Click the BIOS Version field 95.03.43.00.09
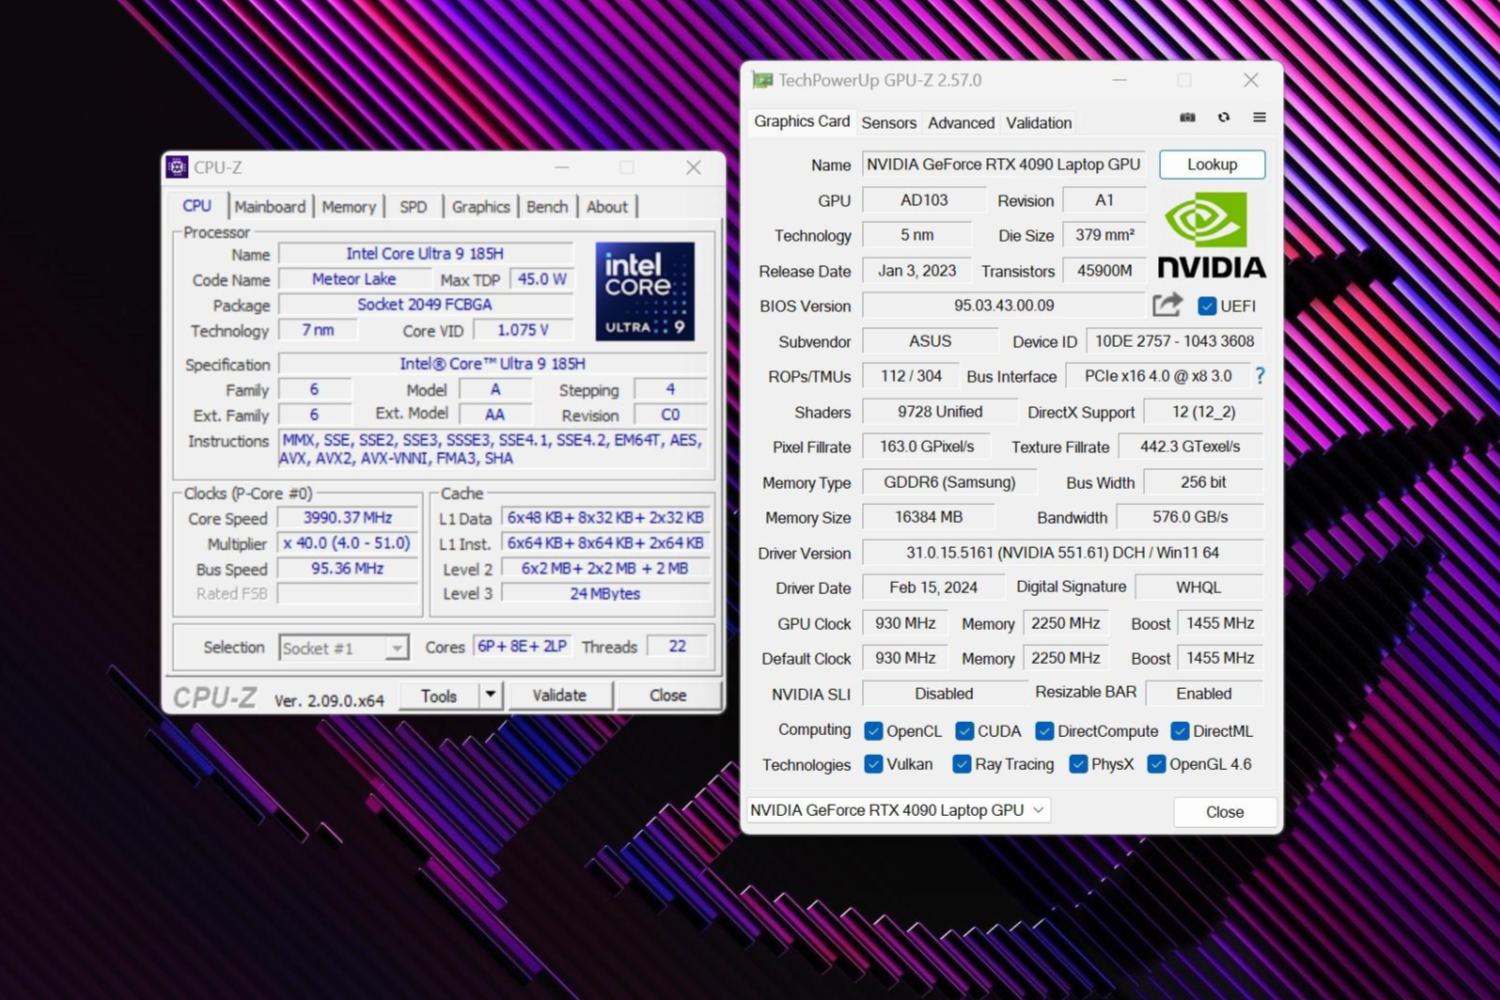Viewport: 1500px width, 1000px height. [x=1004, y=305]
